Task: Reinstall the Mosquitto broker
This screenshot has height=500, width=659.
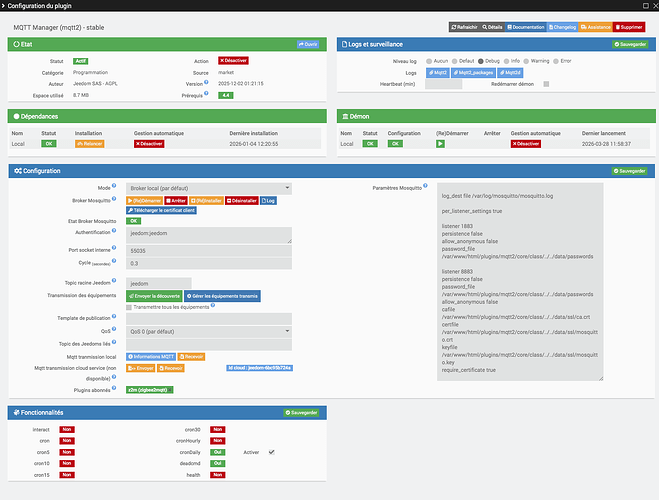Action: pyautogui.click(x=206, y=201)
